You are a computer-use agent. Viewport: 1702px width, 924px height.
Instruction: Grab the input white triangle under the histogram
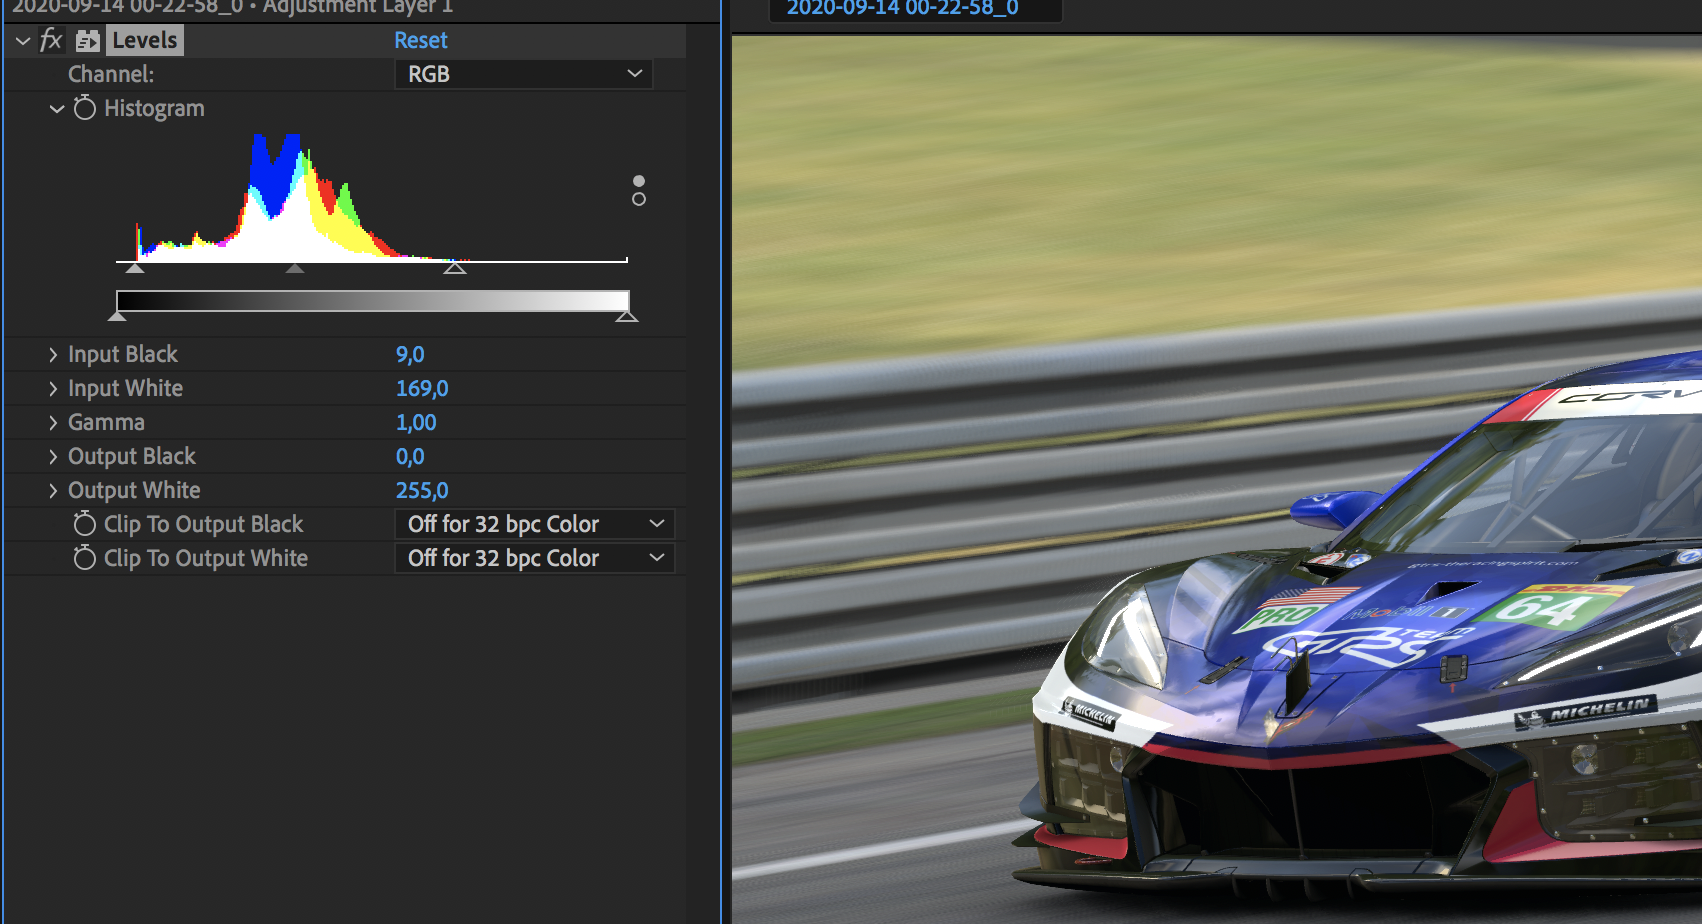(455, 267)
